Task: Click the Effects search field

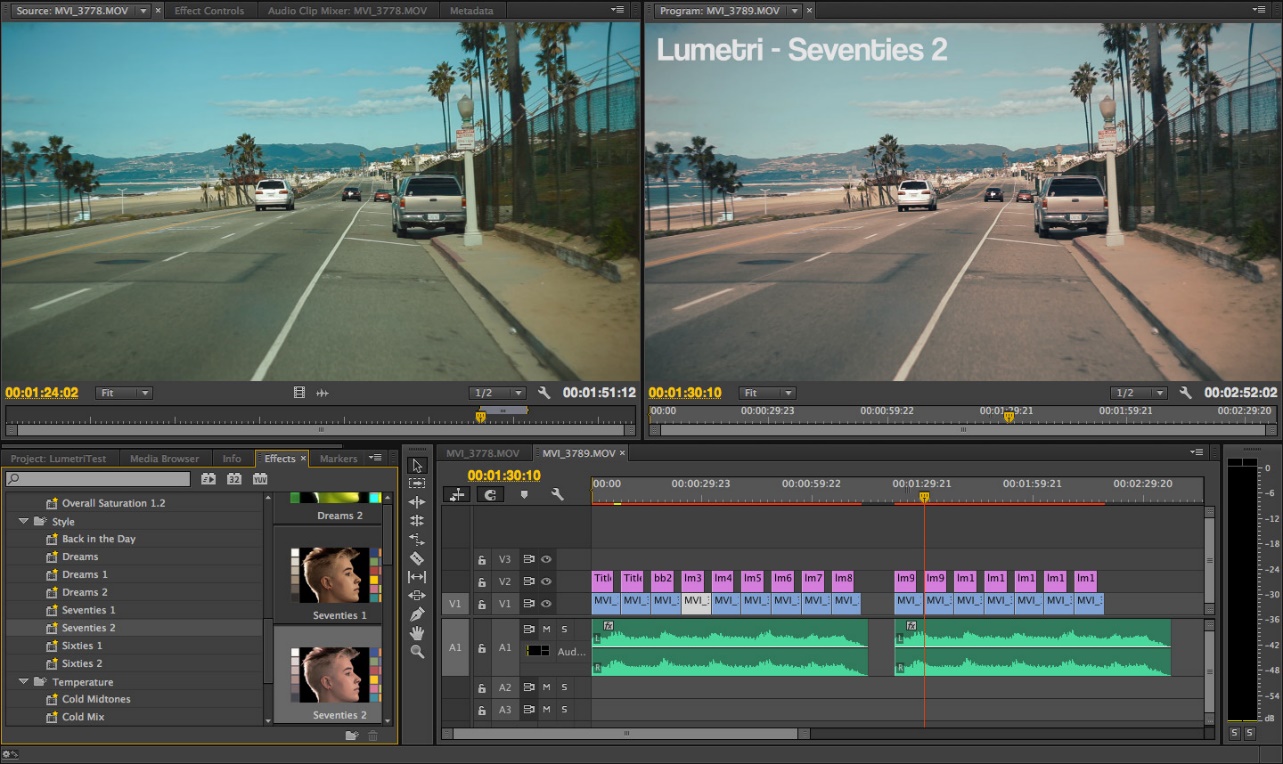Action: click(x=97, y=479)
